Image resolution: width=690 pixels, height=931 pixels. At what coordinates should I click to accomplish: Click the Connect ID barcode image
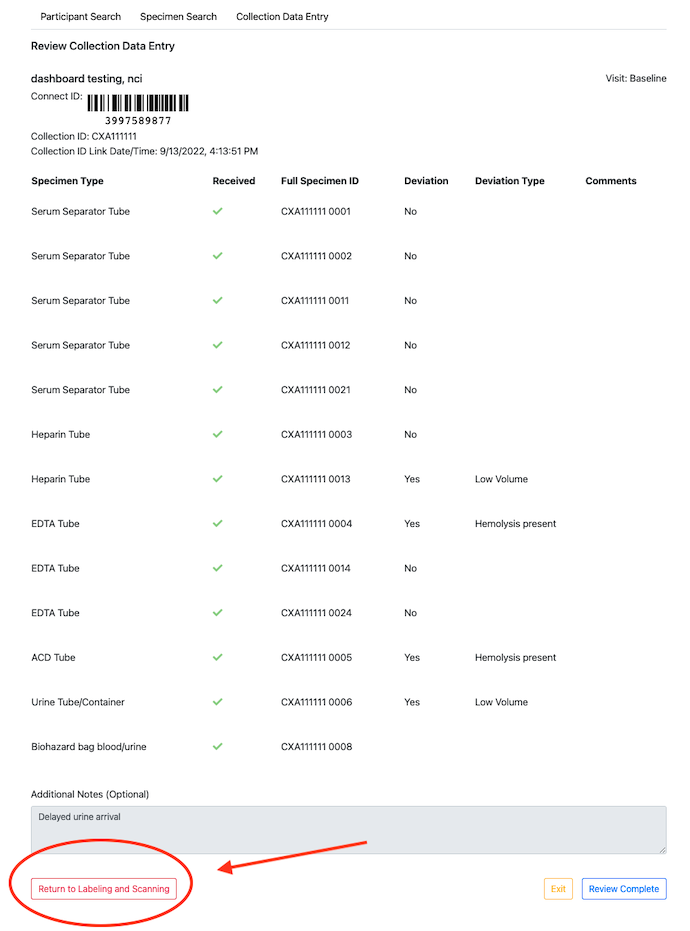[138, 103]
